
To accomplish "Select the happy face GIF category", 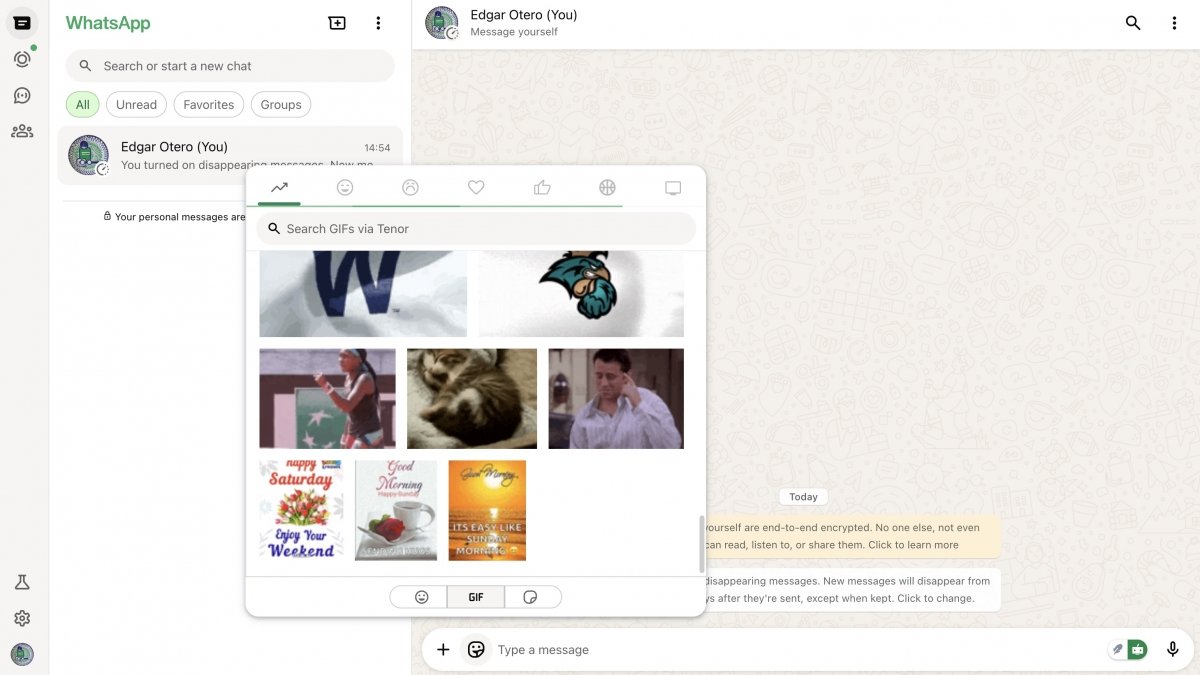I will point(345,187).
